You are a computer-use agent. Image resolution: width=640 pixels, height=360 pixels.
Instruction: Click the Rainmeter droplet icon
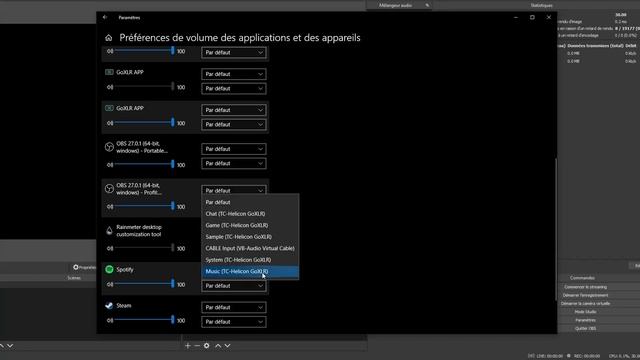109,231
